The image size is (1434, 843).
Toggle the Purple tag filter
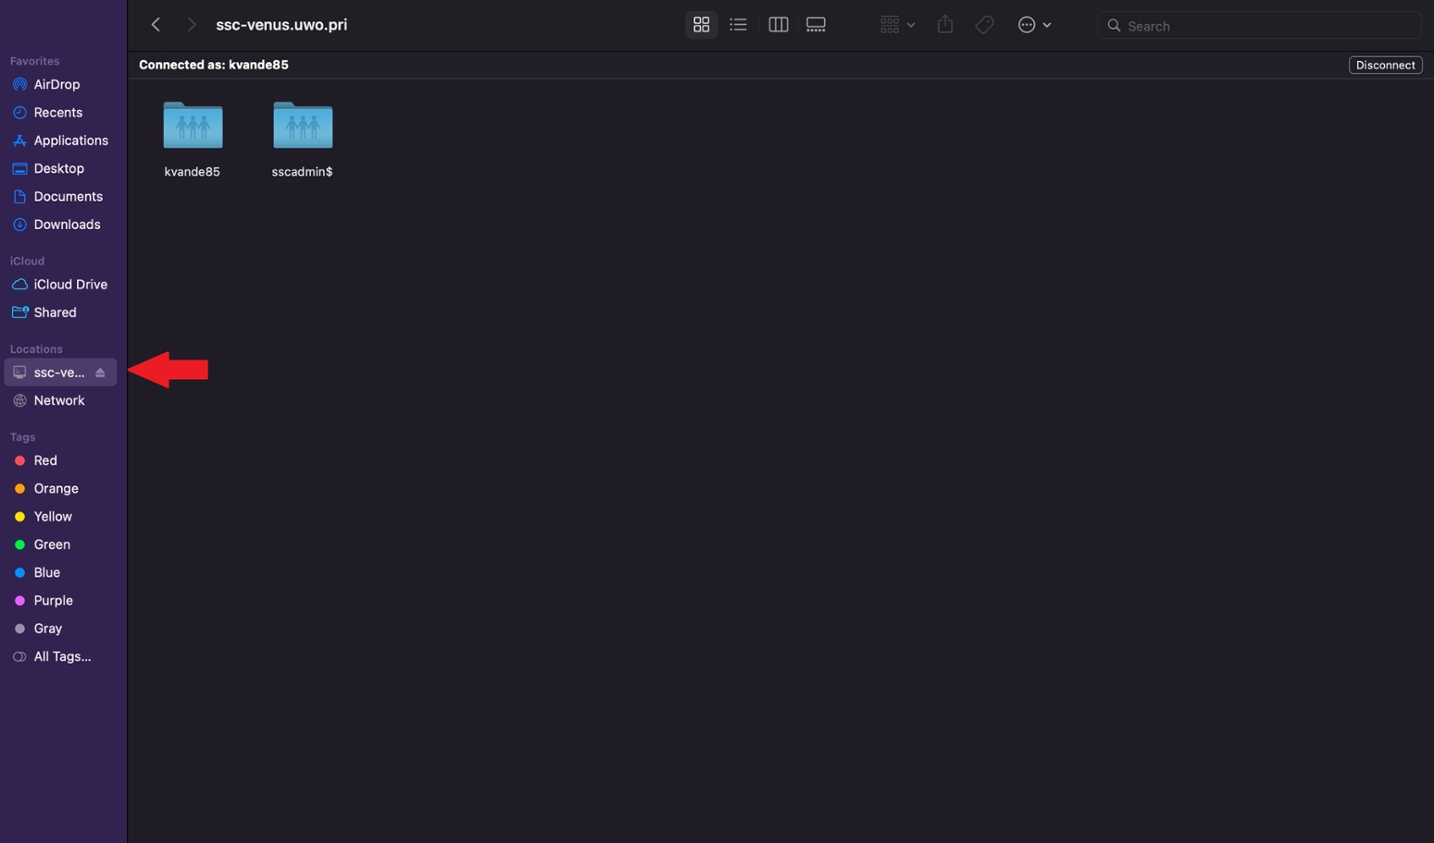pos(53,600)
